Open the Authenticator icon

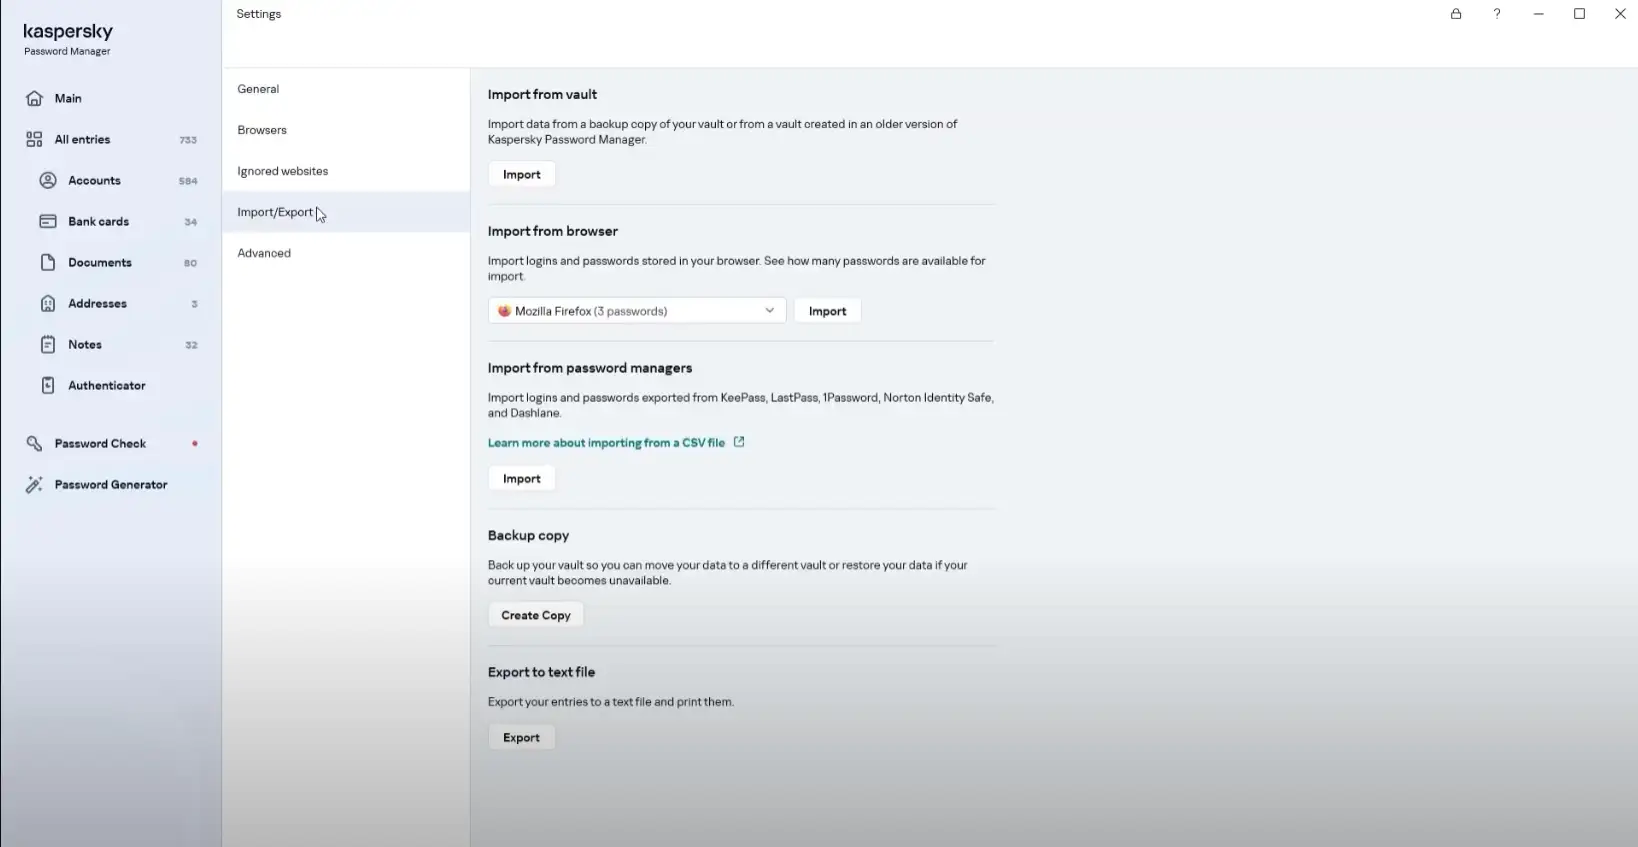click(47, 386)
